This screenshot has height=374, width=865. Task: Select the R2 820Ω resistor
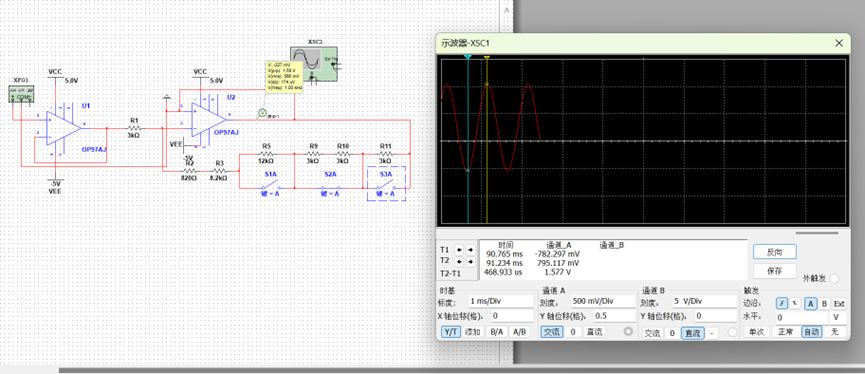[x=189, y=171]
